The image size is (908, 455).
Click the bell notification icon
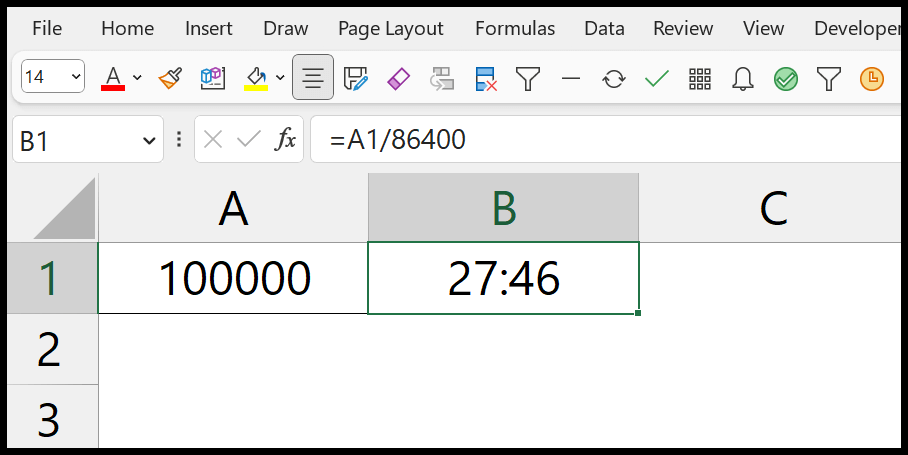tap(742, 78)
